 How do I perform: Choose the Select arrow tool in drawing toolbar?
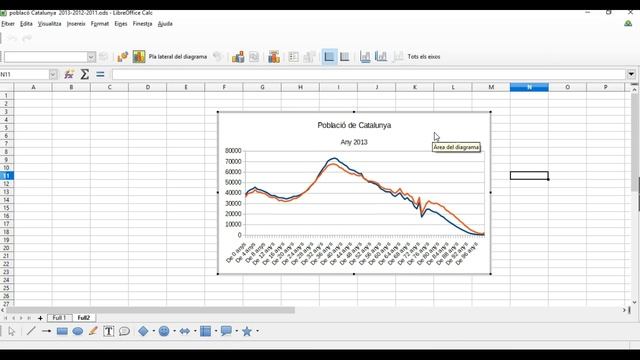(11, 331)
